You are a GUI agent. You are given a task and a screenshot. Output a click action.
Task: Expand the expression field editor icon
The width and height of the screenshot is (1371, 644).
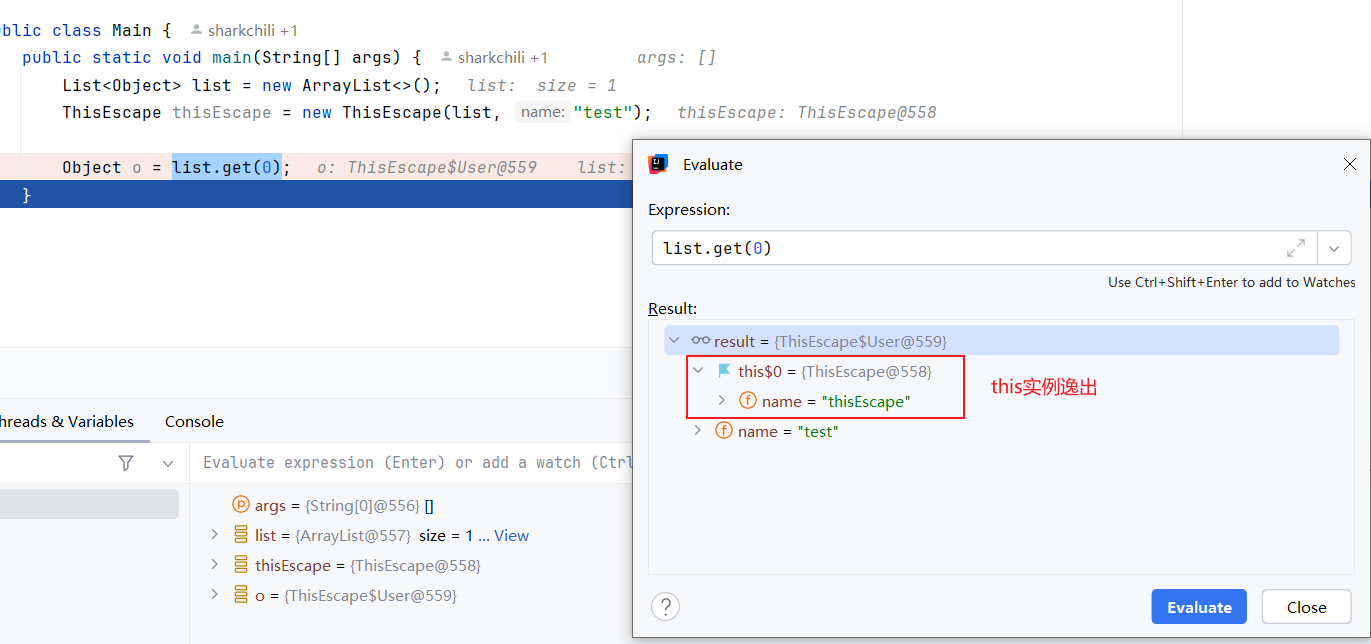pyautogui.click(x=1295, y=247)
